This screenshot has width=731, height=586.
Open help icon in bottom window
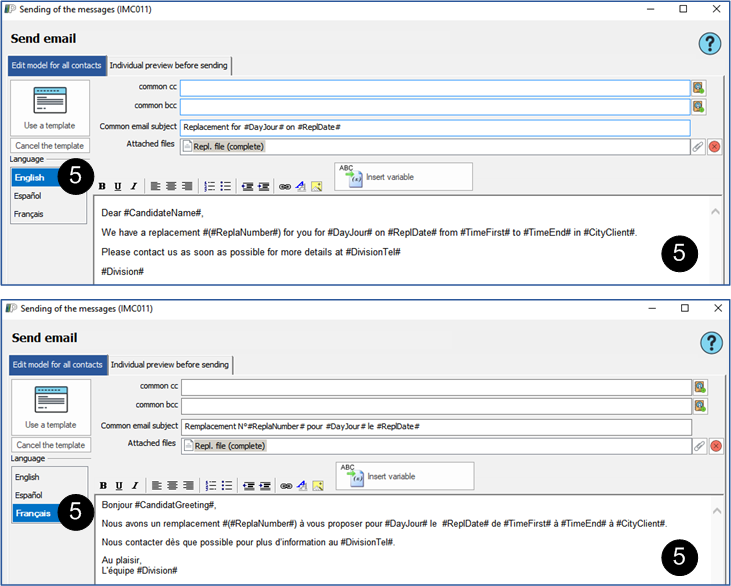pyautogui.click(x=711, y=343)
